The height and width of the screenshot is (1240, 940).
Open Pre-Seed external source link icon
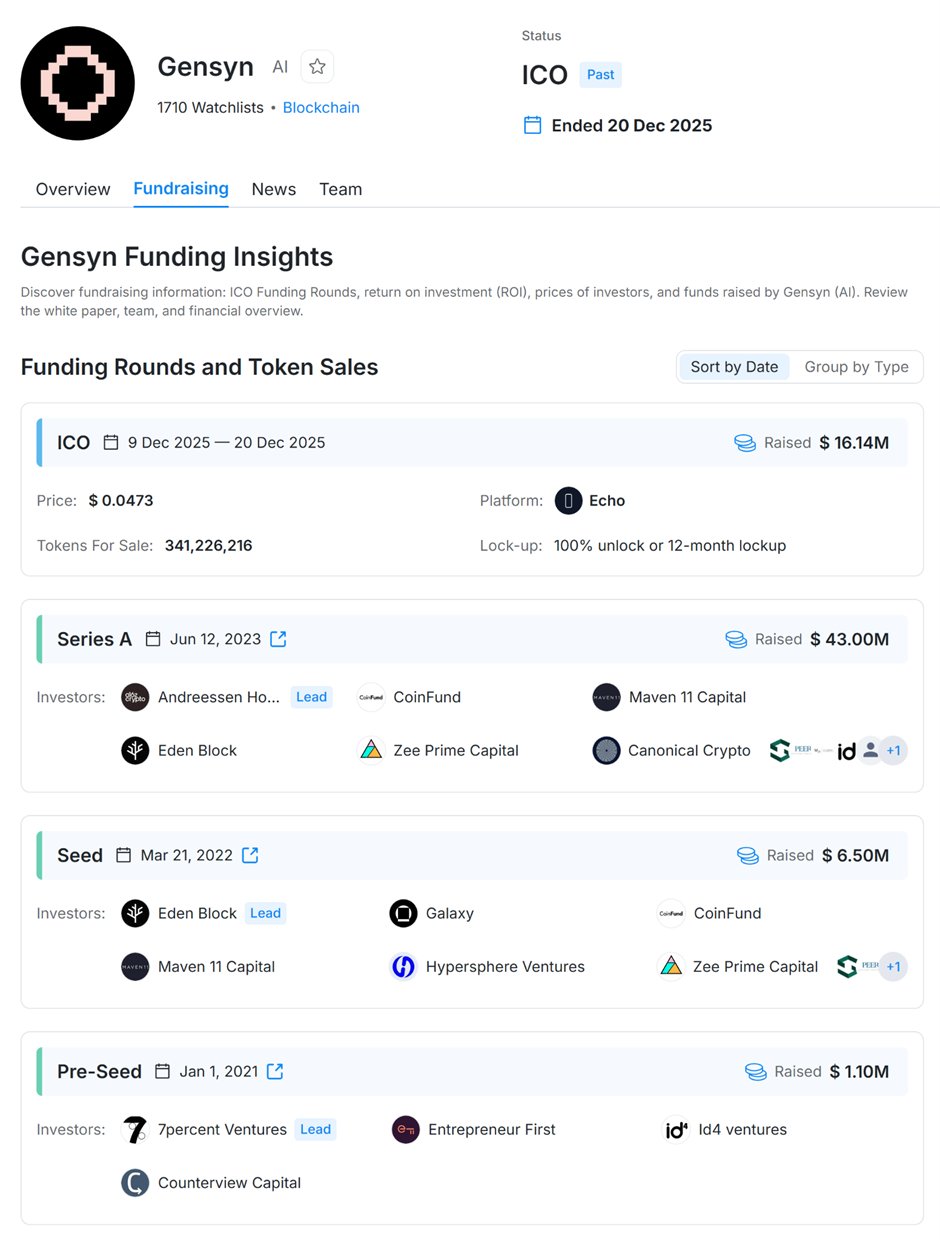click(x=275, y=1071)
